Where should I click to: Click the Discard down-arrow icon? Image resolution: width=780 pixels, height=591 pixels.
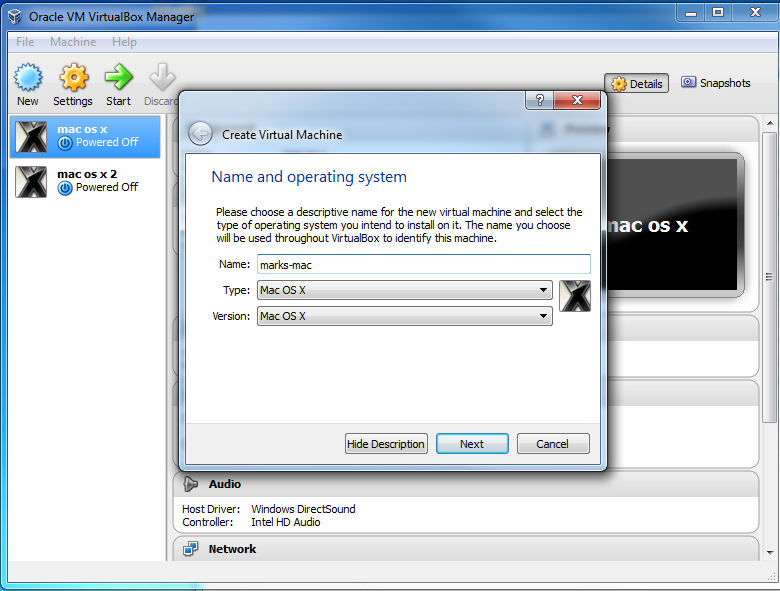(162, 78)
